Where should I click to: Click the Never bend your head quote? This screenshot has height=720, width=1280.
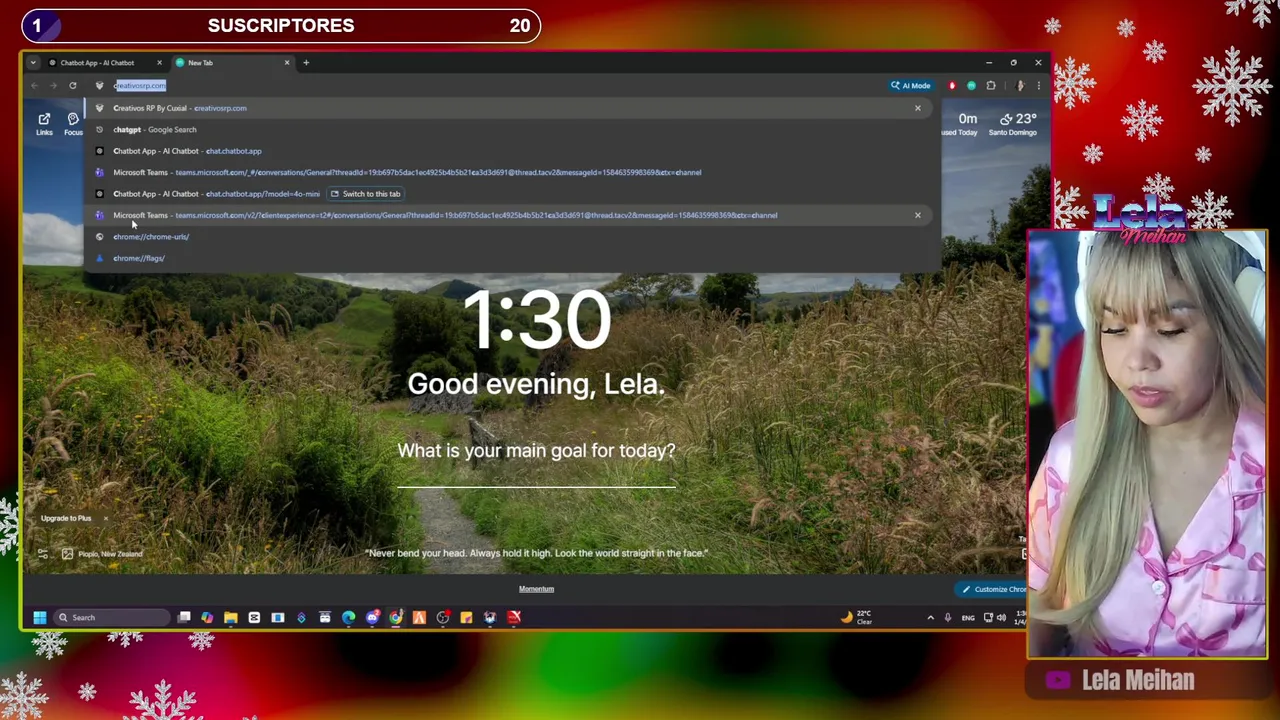(536, 553)
